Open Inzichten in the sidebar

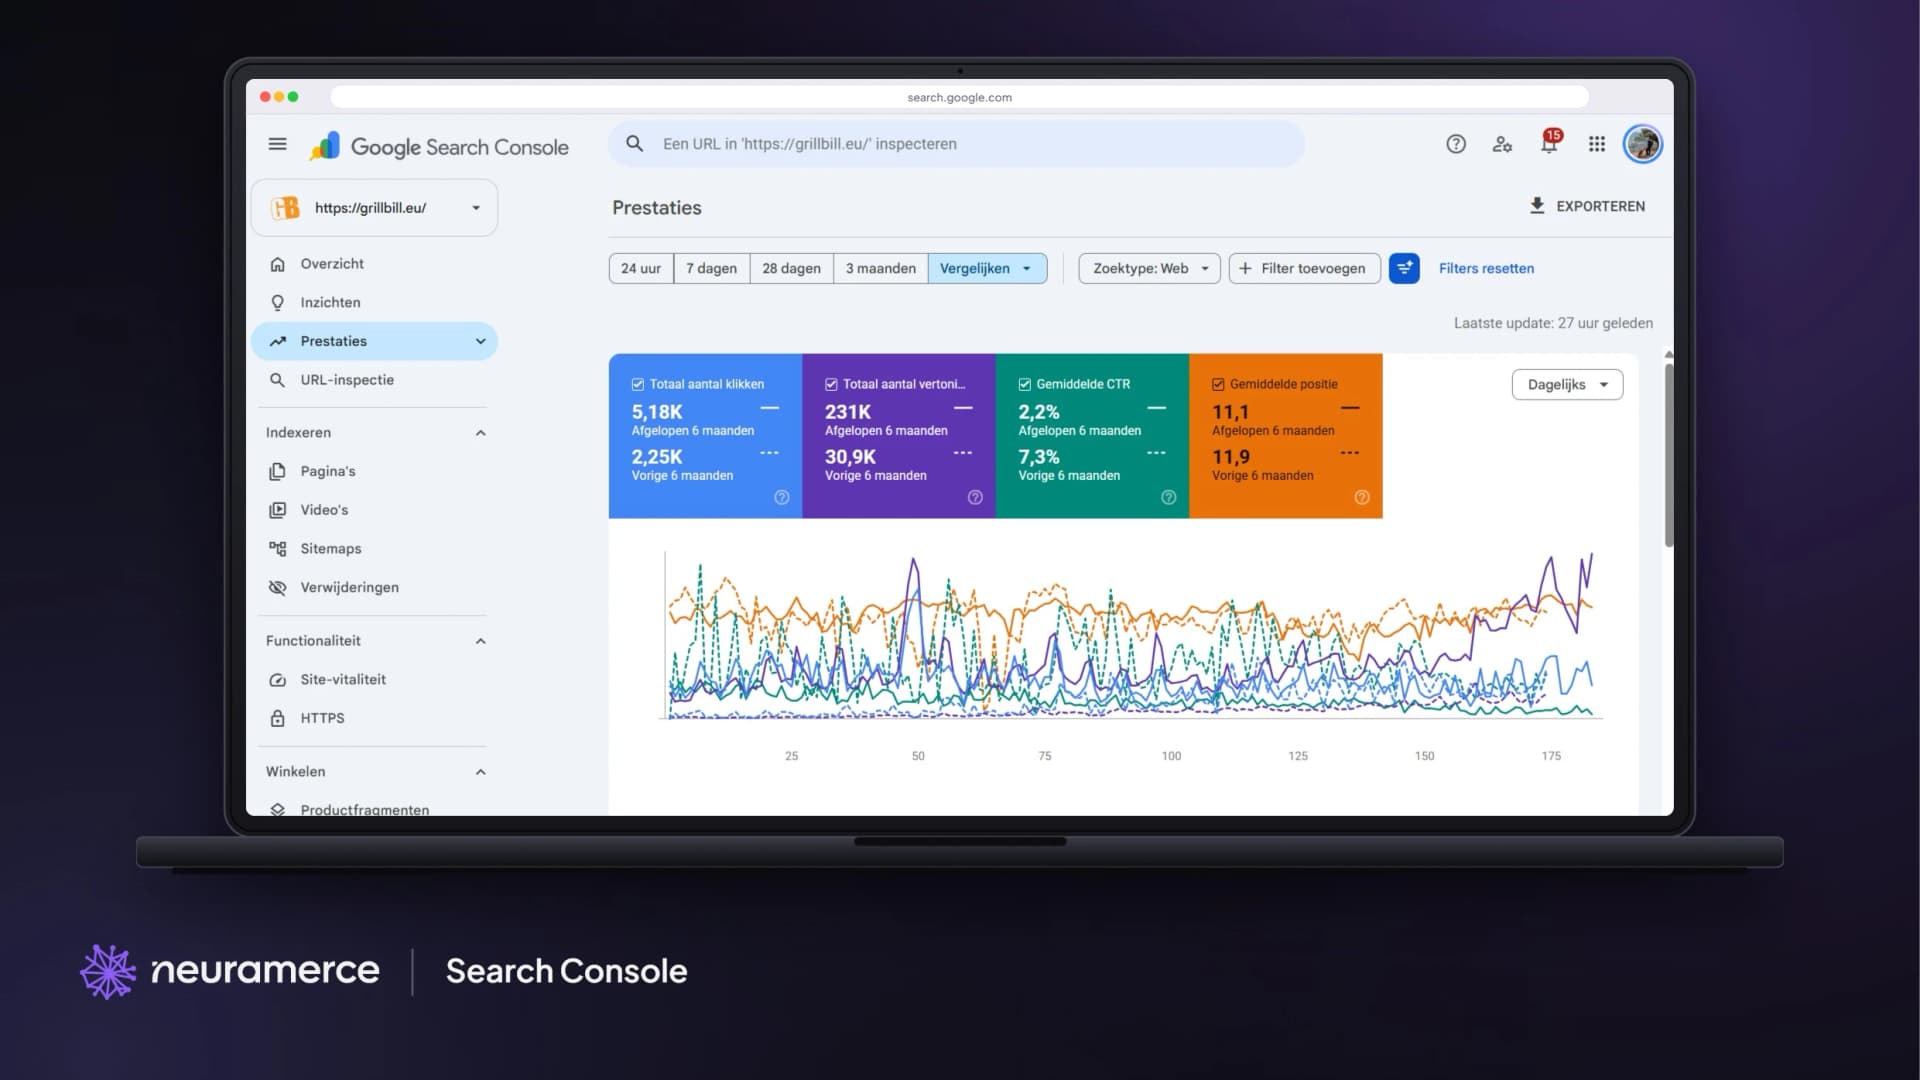coord(374,302)
